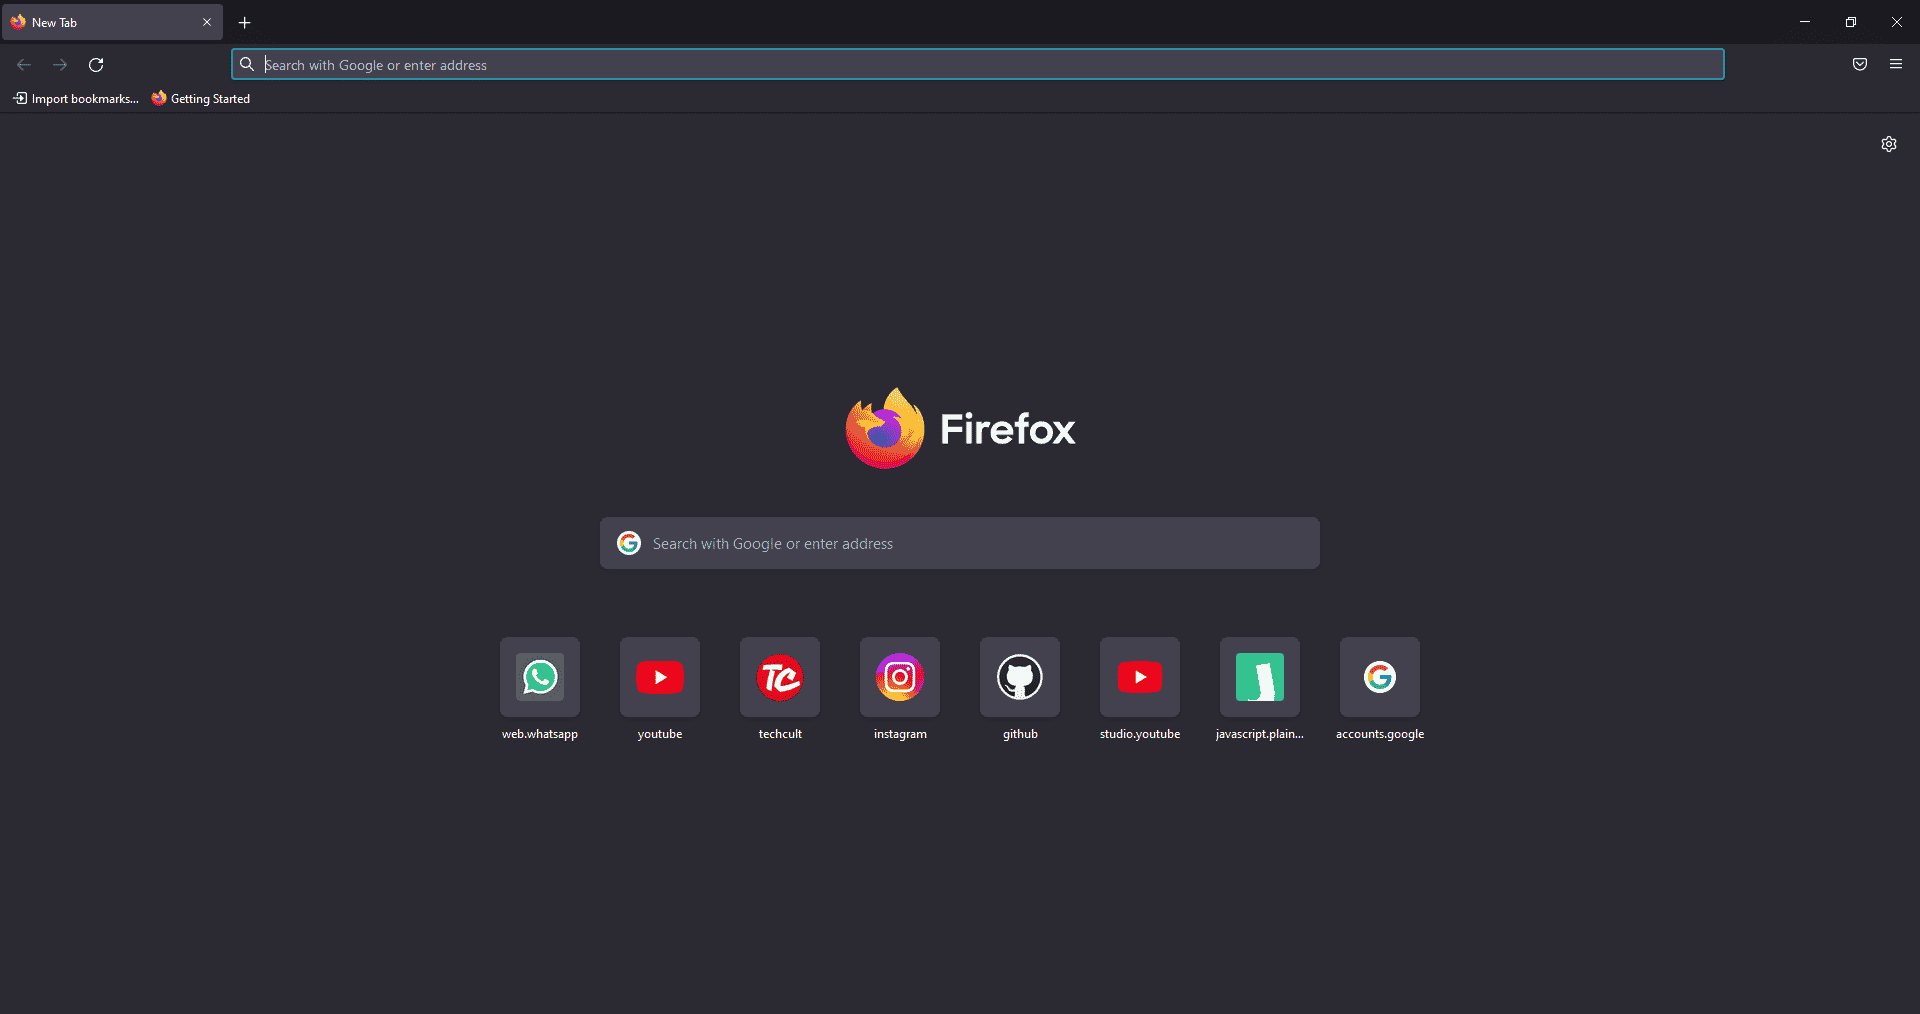Click the web.whatsapp label text
The image size is (1920, 1014).
(x=540, y=734)
